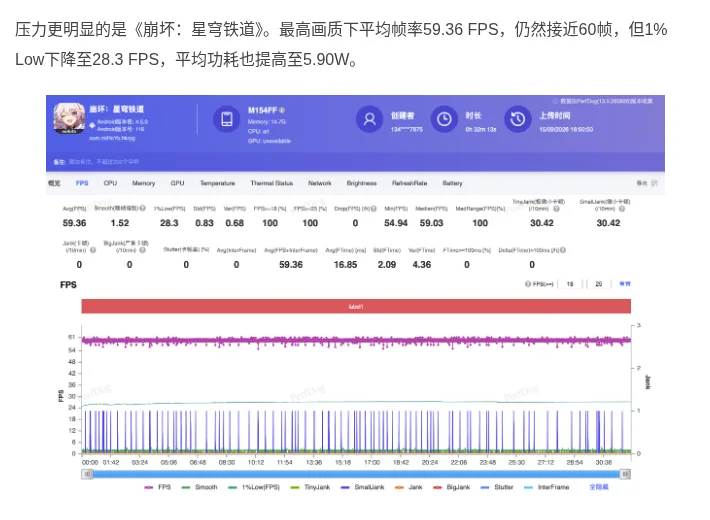Click help icon beside SmallJank metric
Image resolution: width=710 pixels, height=520 pixels.
[622, 209]
